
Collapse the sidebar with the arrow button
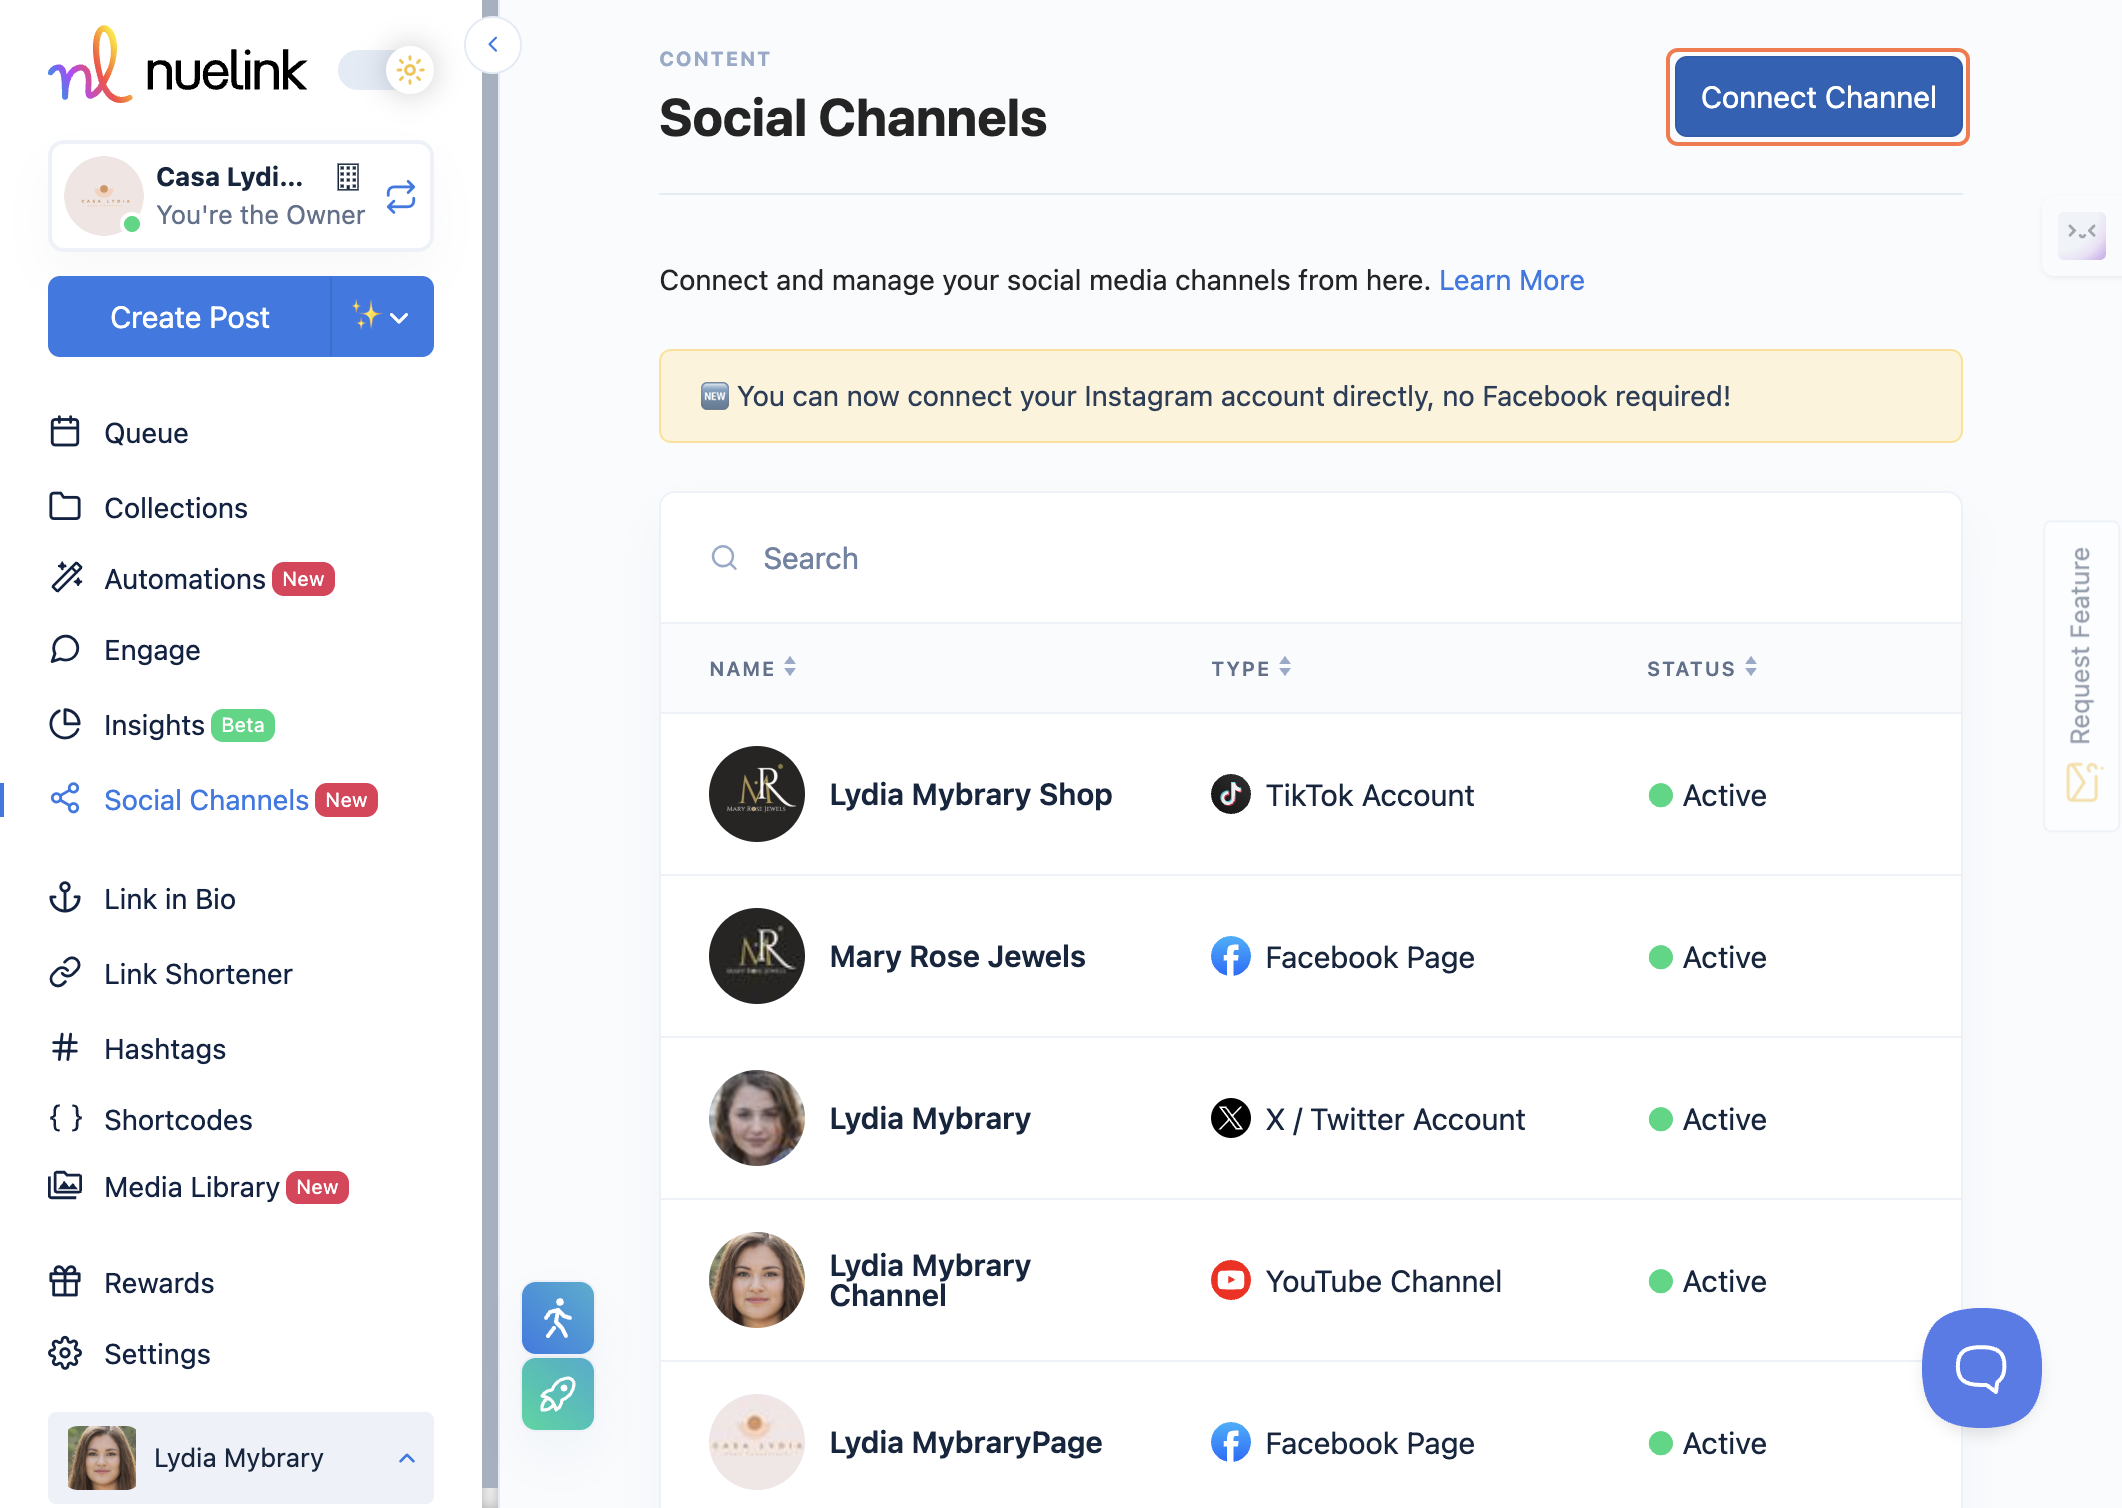coord(493,45)
